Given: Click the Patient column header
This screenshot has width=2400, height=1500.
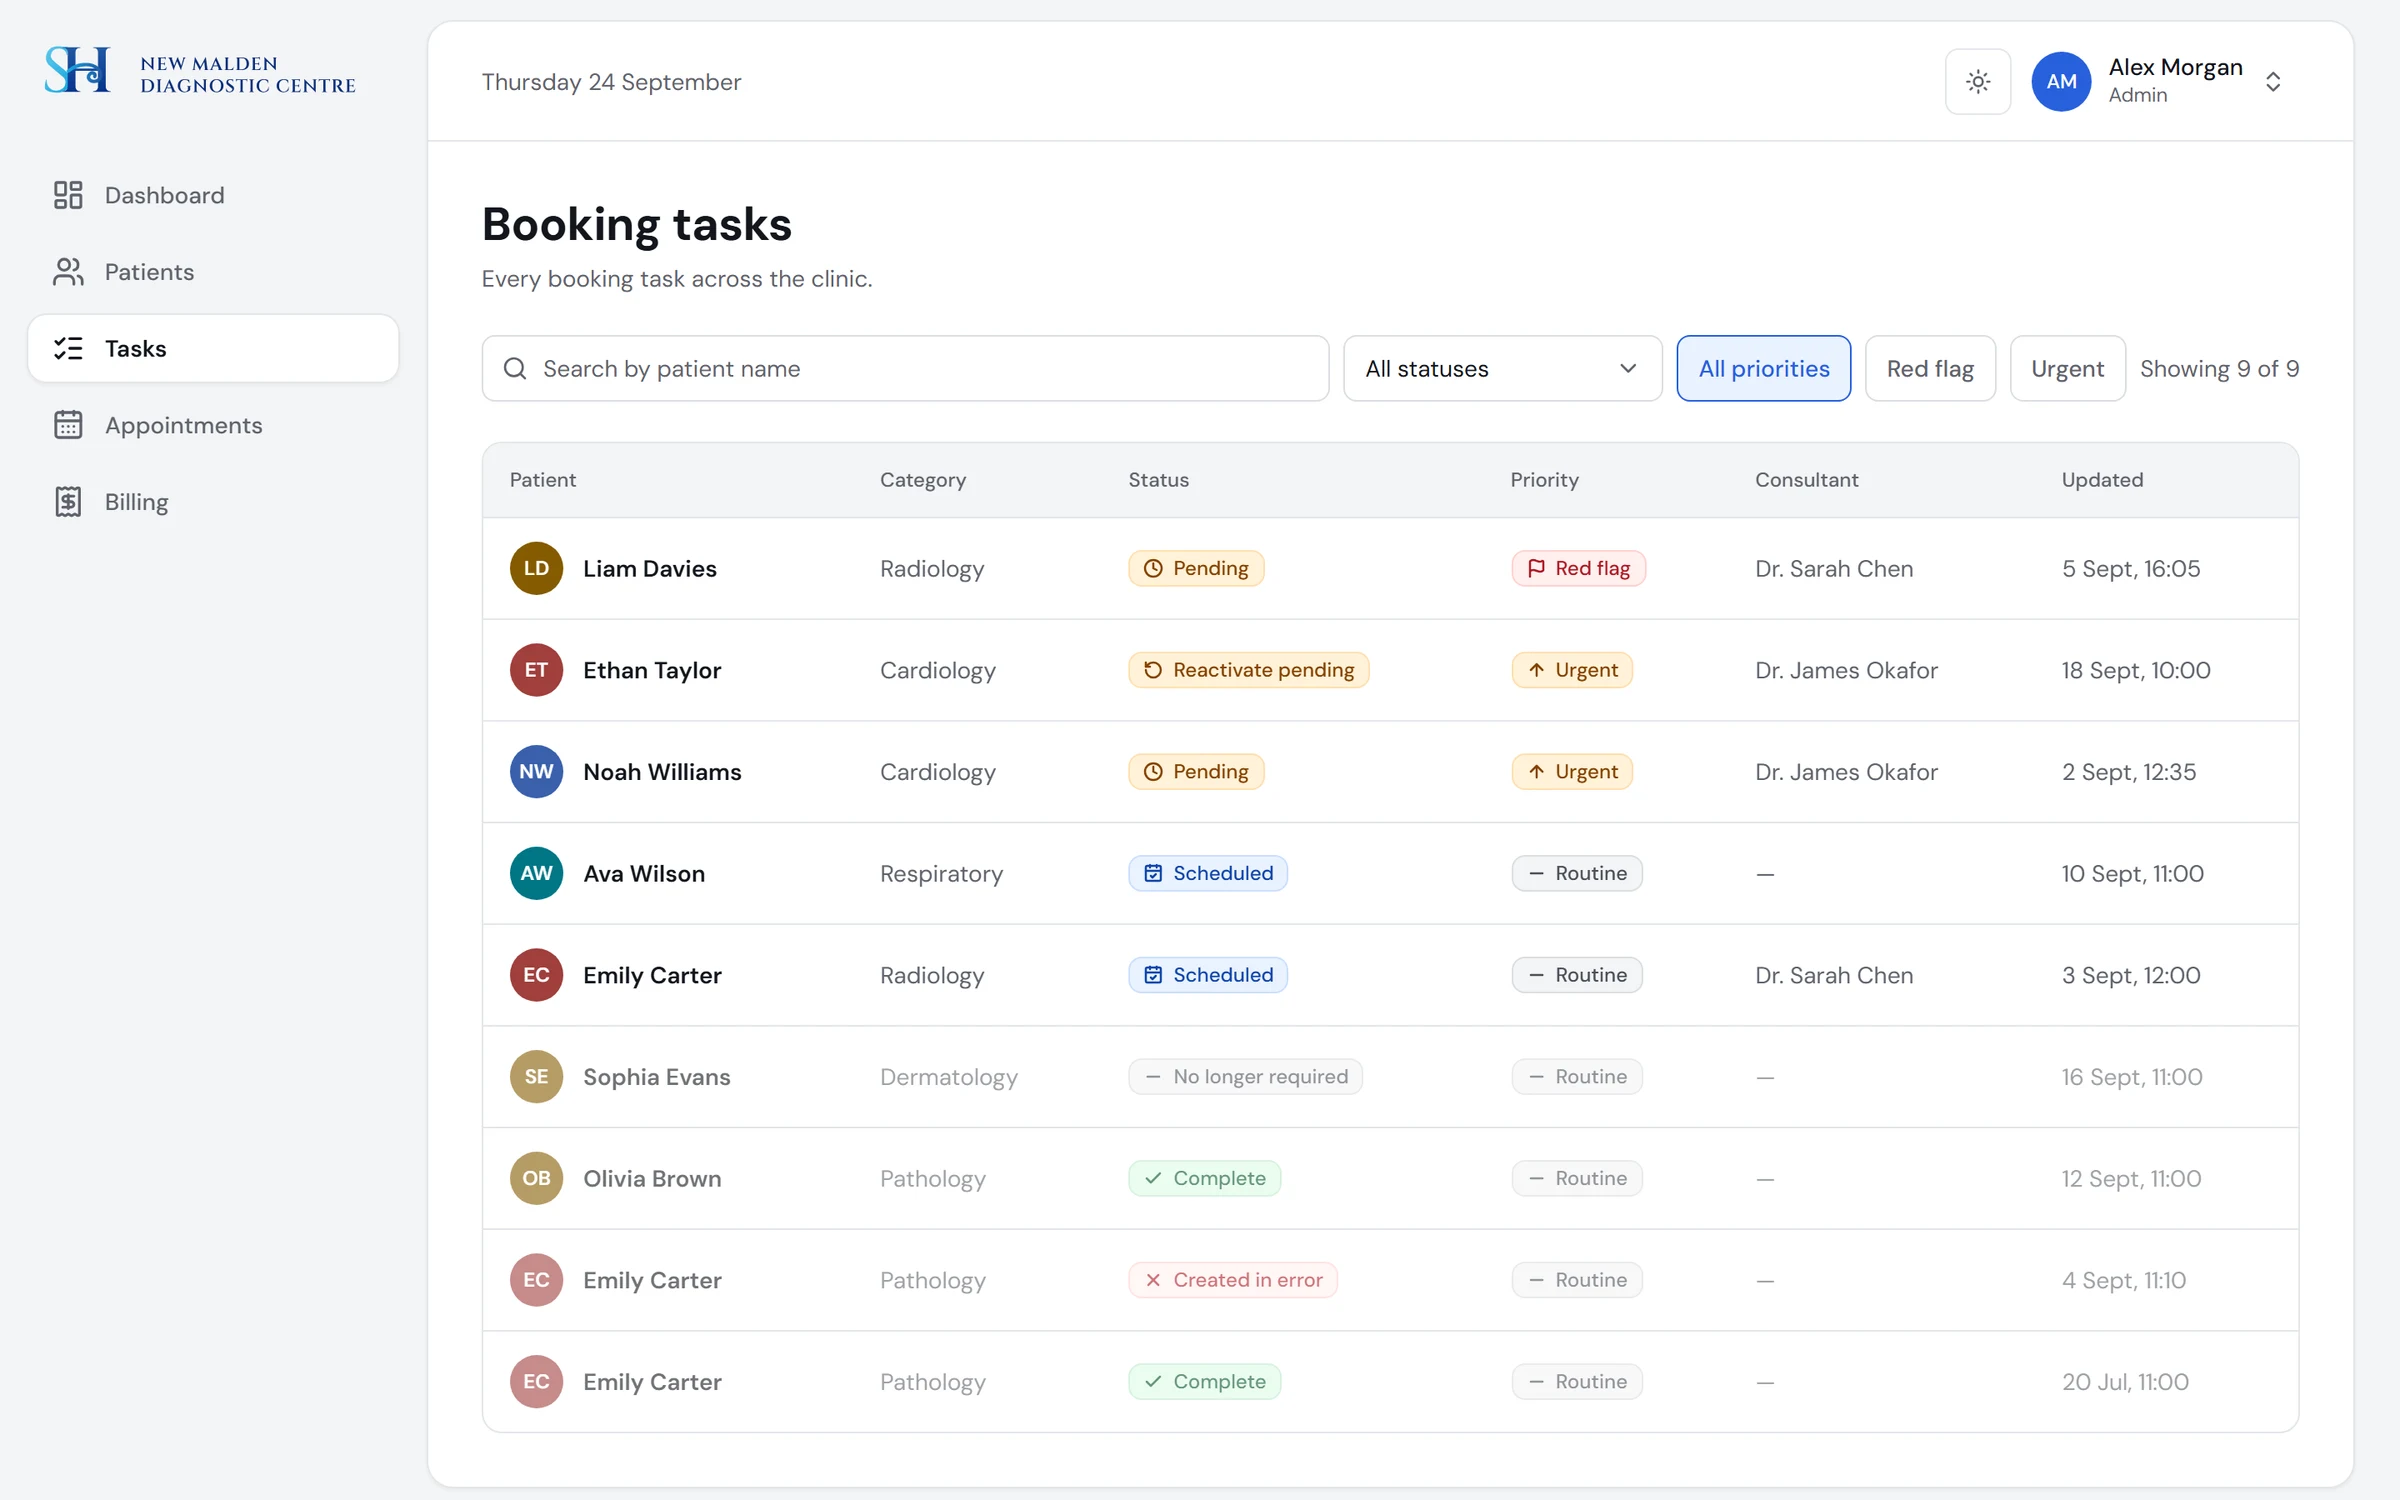Looking at the screenshot, I should (x=543, y=480).
